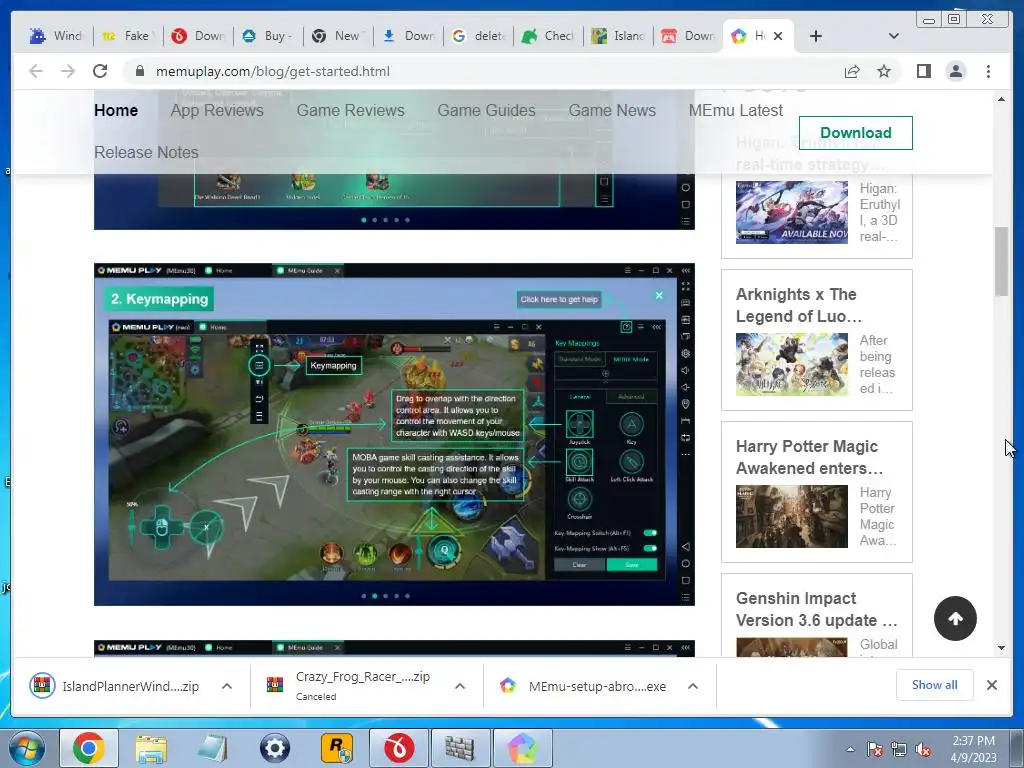Viewport: 1024px width, 768px height.
Task: Switch to the 'delete' Google tab
Action: click(479, 36)
